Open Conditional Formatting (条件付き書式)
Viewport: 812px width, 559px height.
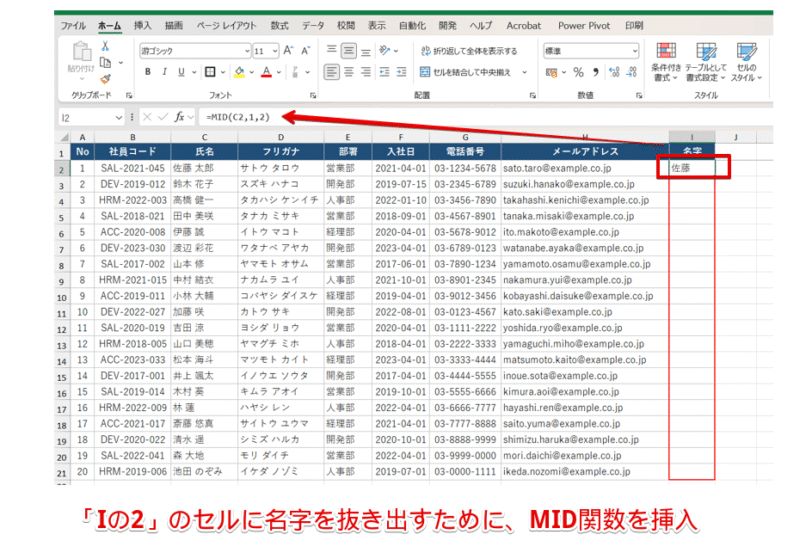[666, 62]
